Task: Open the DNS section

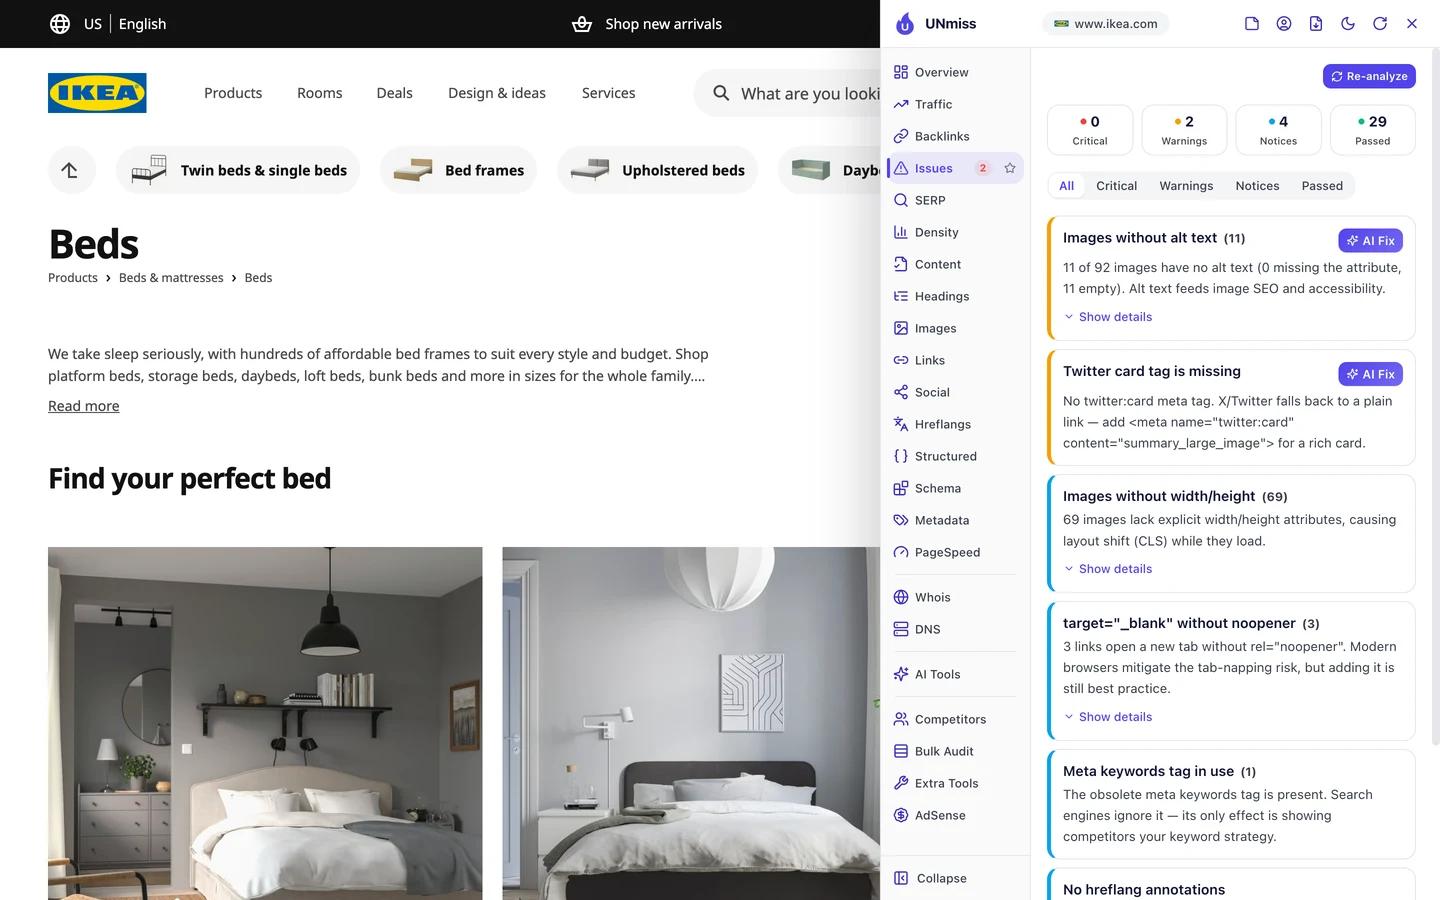Action: (955, 629)
